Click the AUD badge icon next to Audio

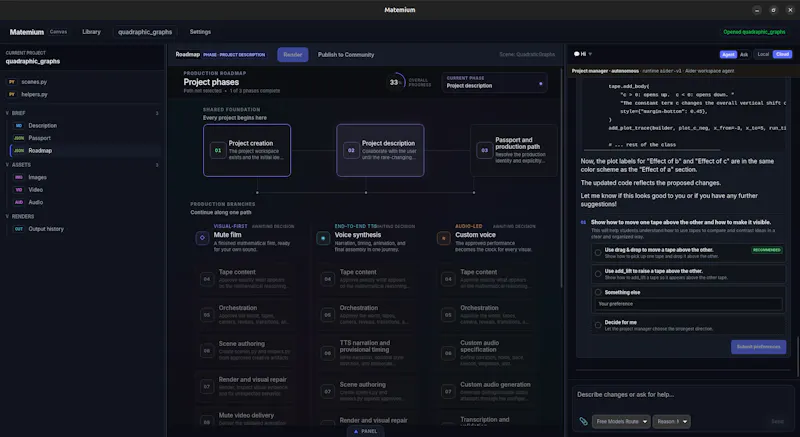point(19,202)
